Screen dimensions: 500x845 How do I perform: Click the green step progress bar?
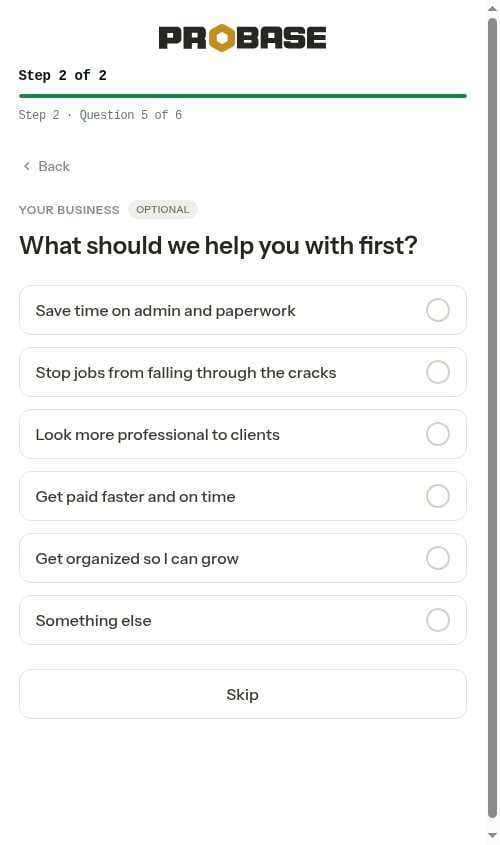tap(242, 96)
